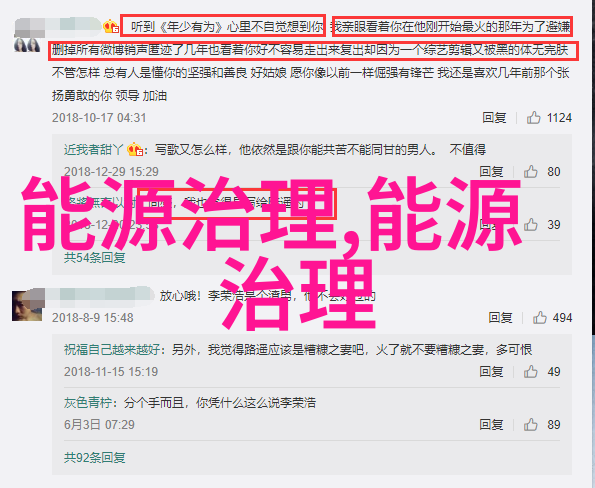Click the top commenter's avatar thumbnail
Image resolution: width=595 pixels, height=488 pixels.
27,45
